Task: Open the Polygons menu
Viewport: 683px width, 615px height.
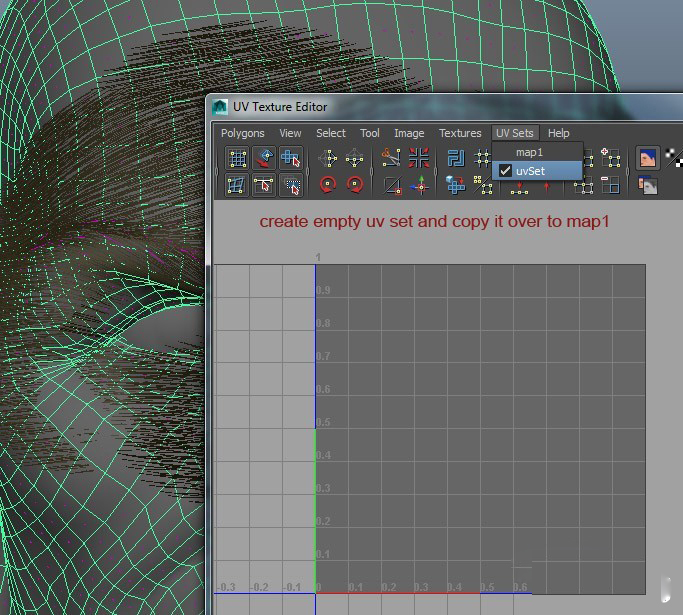Action: [x=243, y=133]
